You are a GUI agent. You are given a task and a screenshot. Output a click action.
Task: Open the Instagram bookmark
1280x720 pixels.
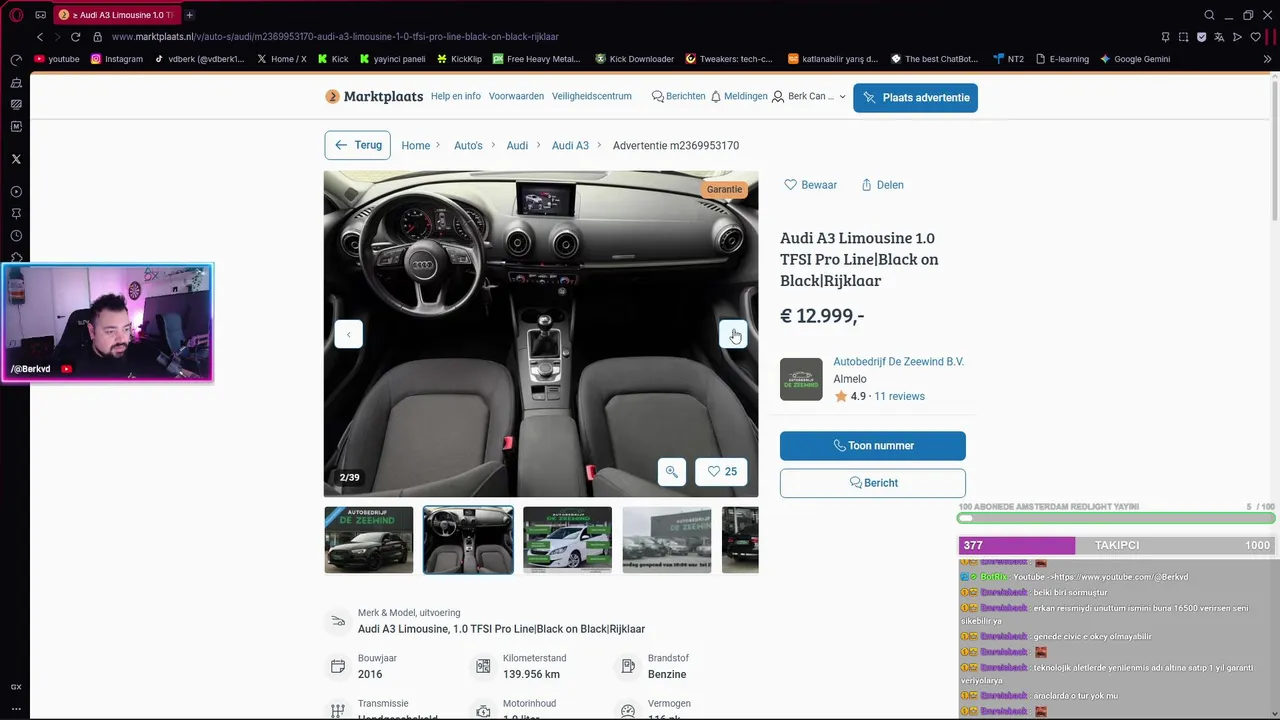[x=116, y=59]
